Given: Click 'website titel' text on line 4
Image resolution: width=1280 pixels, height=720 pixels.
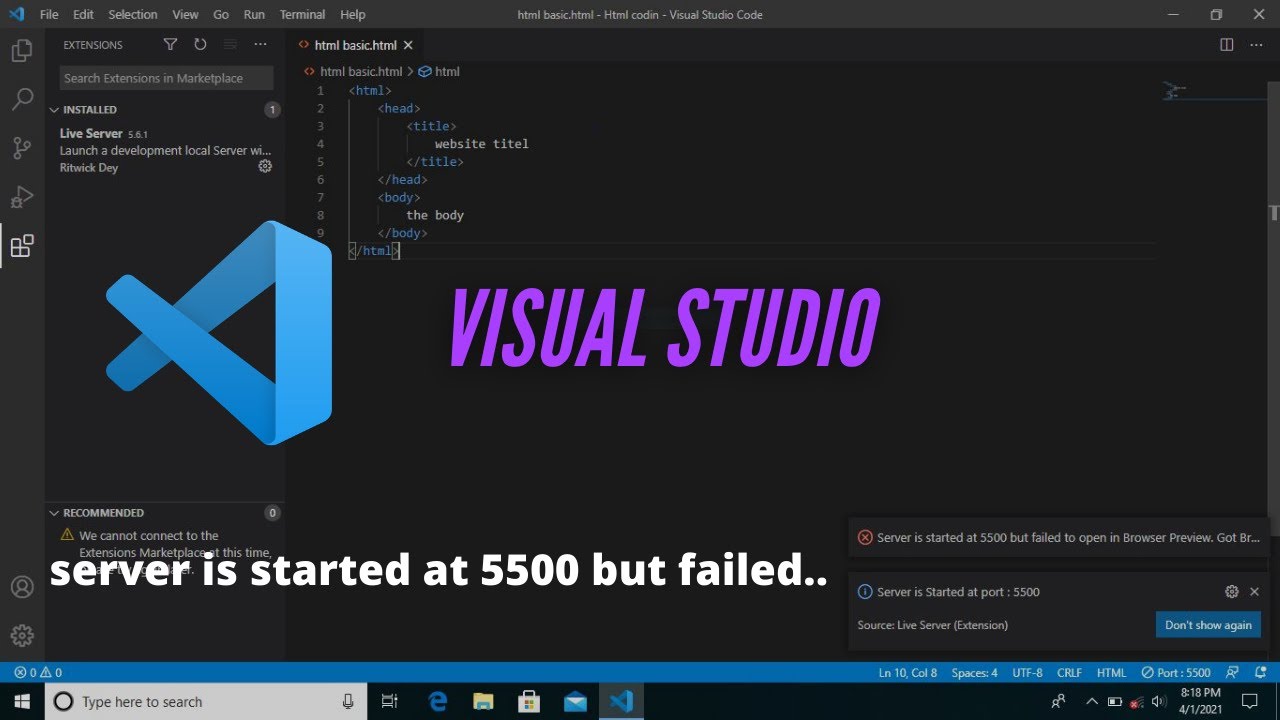Looking at the screenshot, I should coord(481,144).
